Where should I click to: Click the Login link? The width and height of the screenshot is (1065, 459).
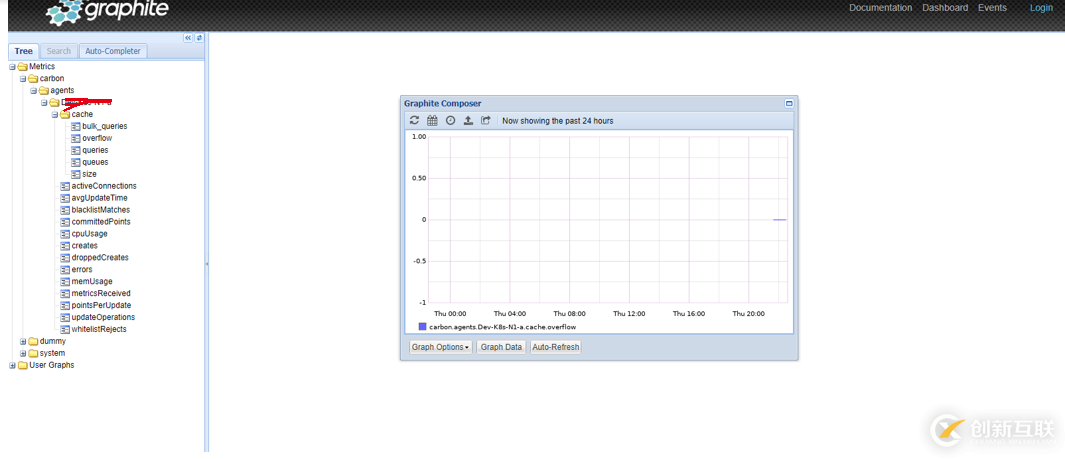click(1041, 8)
